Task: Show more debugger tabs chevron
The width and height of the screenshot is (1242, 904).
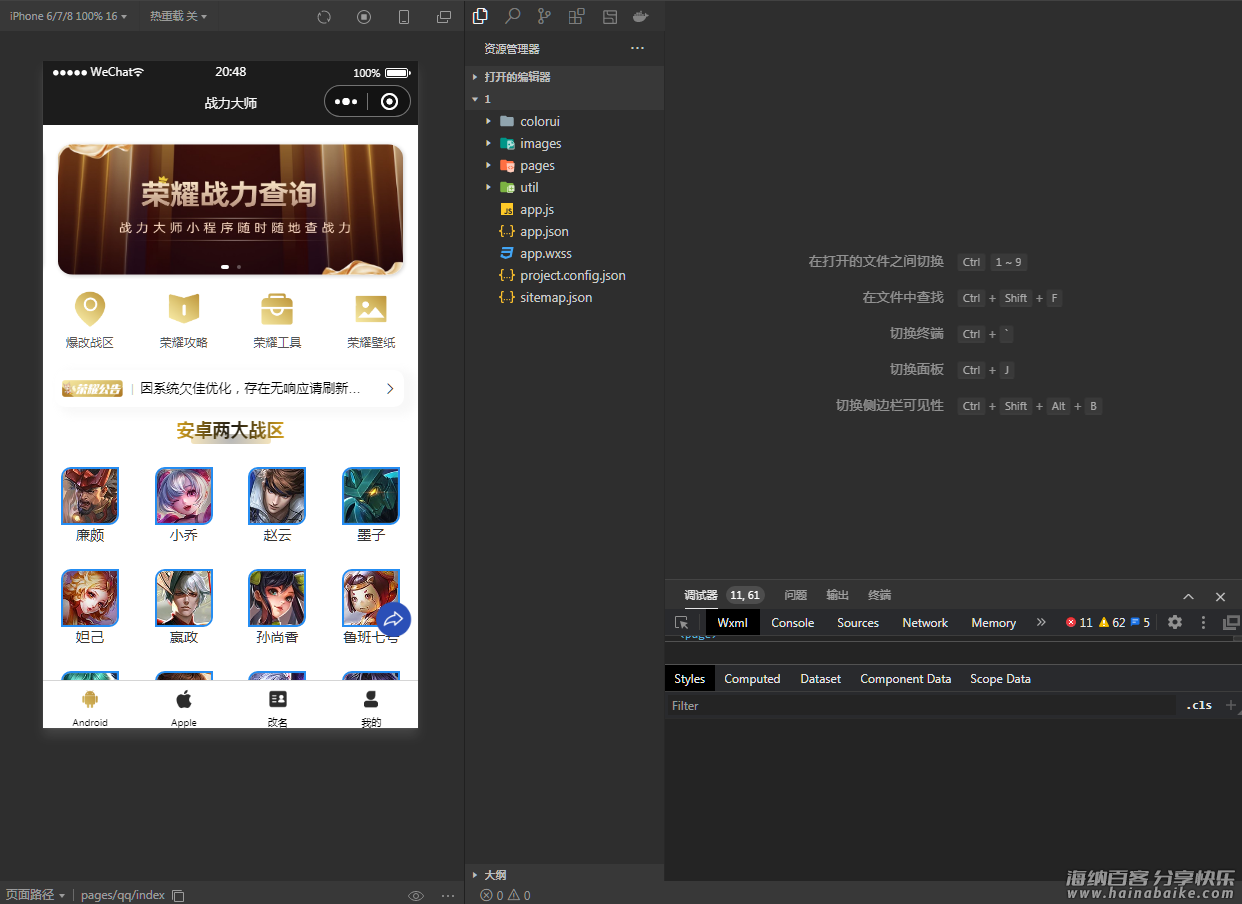Action: coord(1041,622)
